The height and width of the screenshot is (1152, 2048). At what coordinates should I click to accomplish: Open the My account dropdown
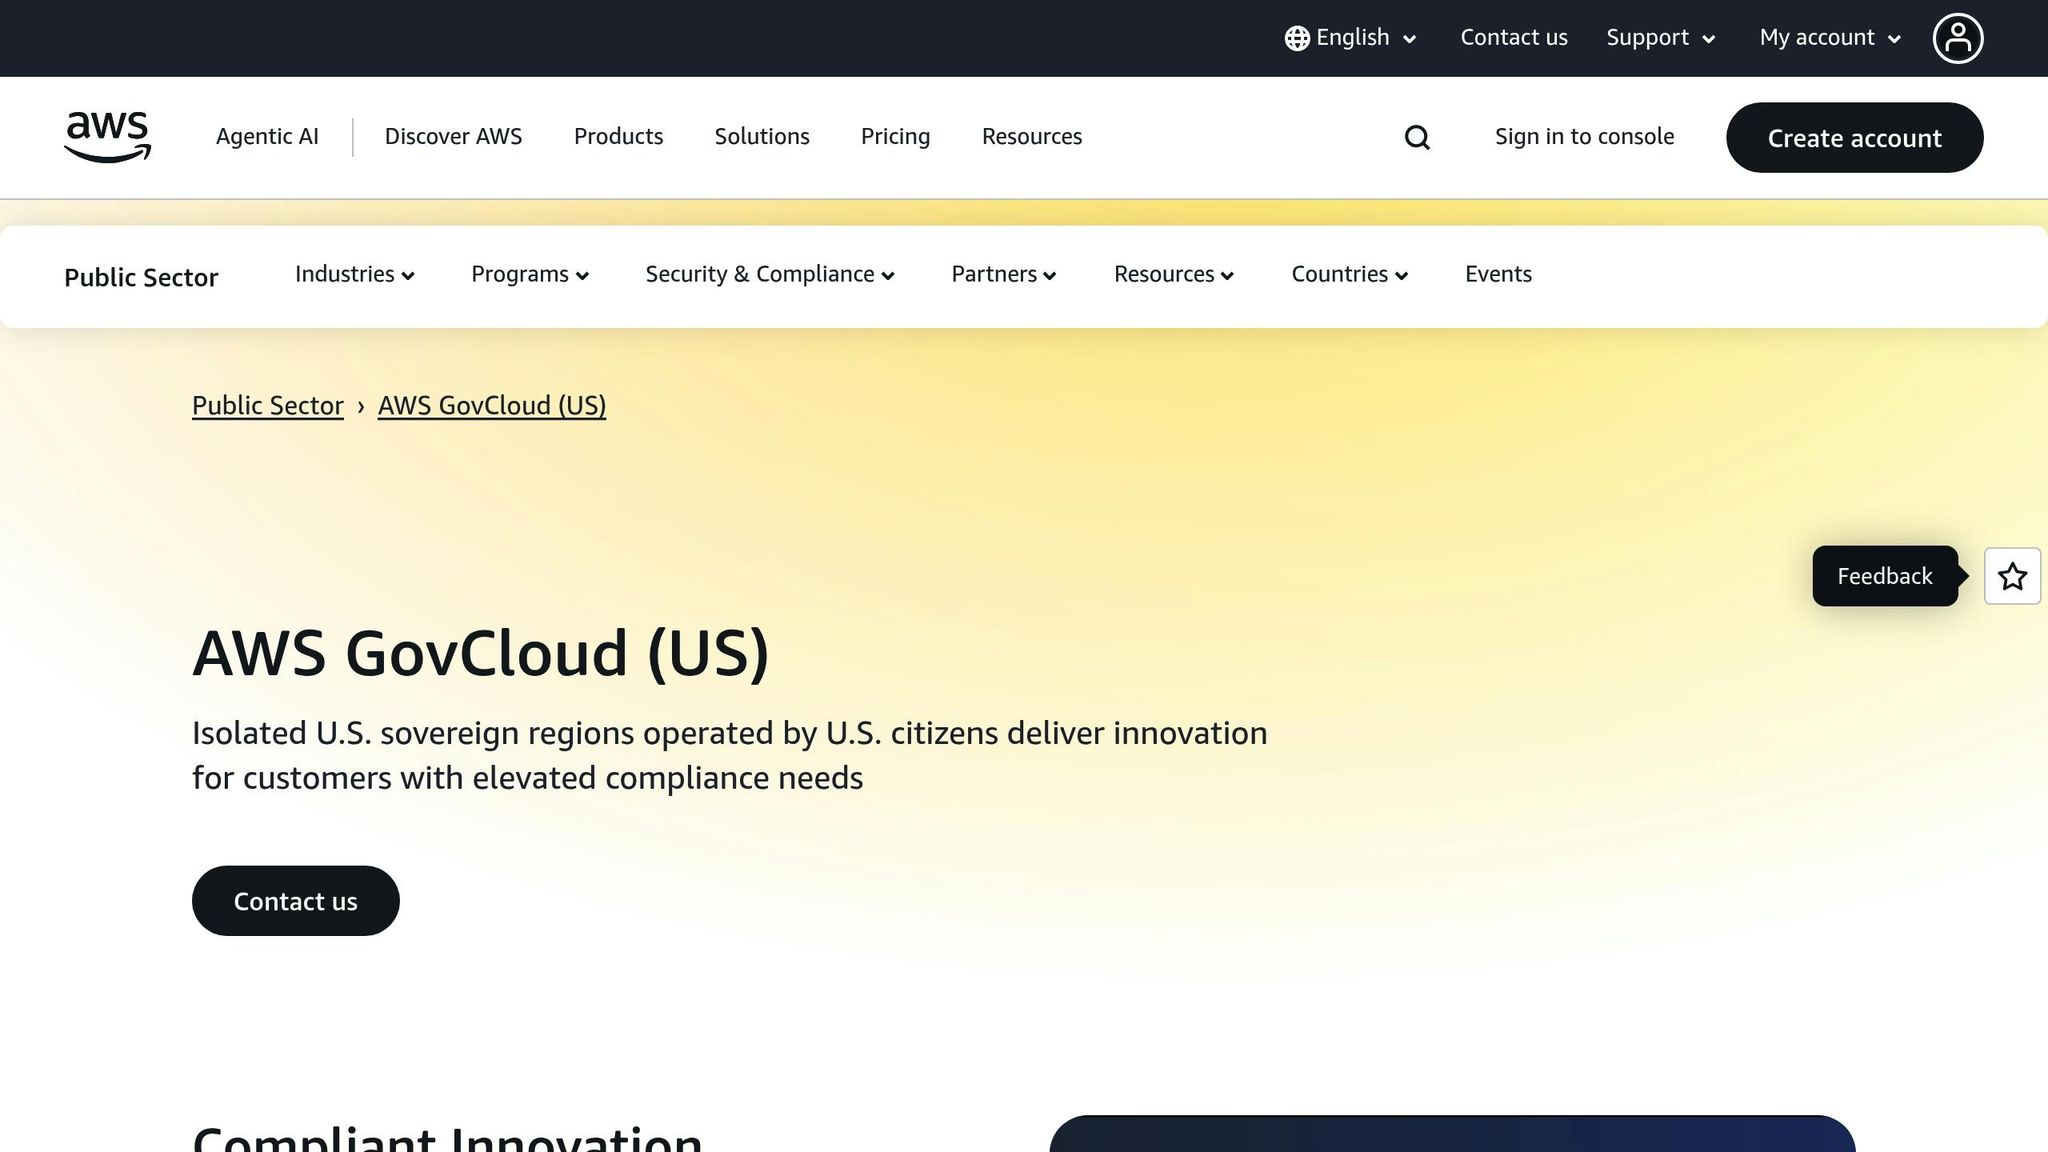pos(1827,37)
